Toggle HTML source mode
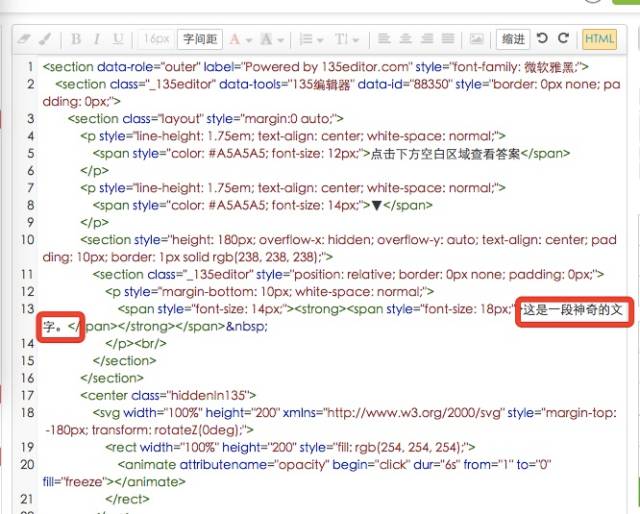 tap(599, 39)
